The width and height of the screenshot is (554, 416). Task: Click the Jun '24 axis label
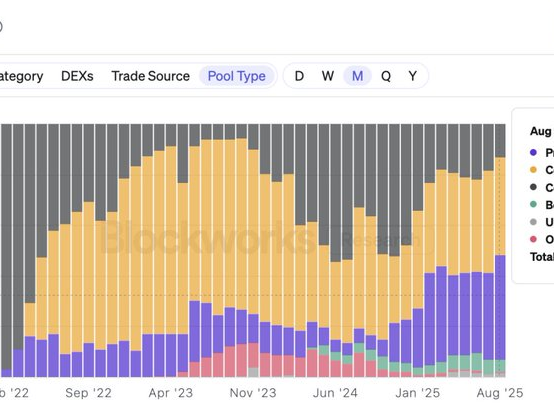[x=335, y=393]
